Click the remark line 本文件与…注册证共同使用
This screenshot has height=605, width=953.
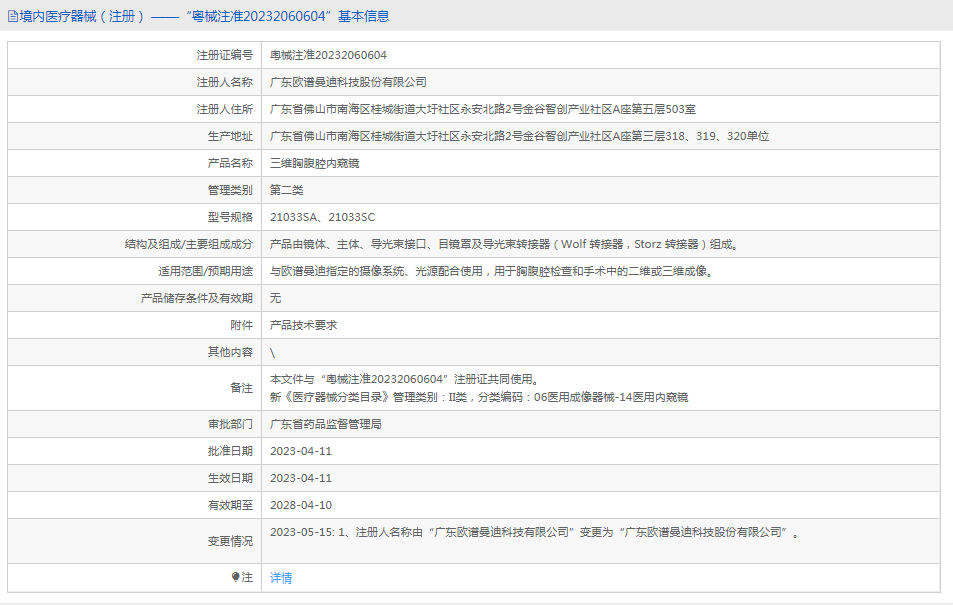point(404,379)
